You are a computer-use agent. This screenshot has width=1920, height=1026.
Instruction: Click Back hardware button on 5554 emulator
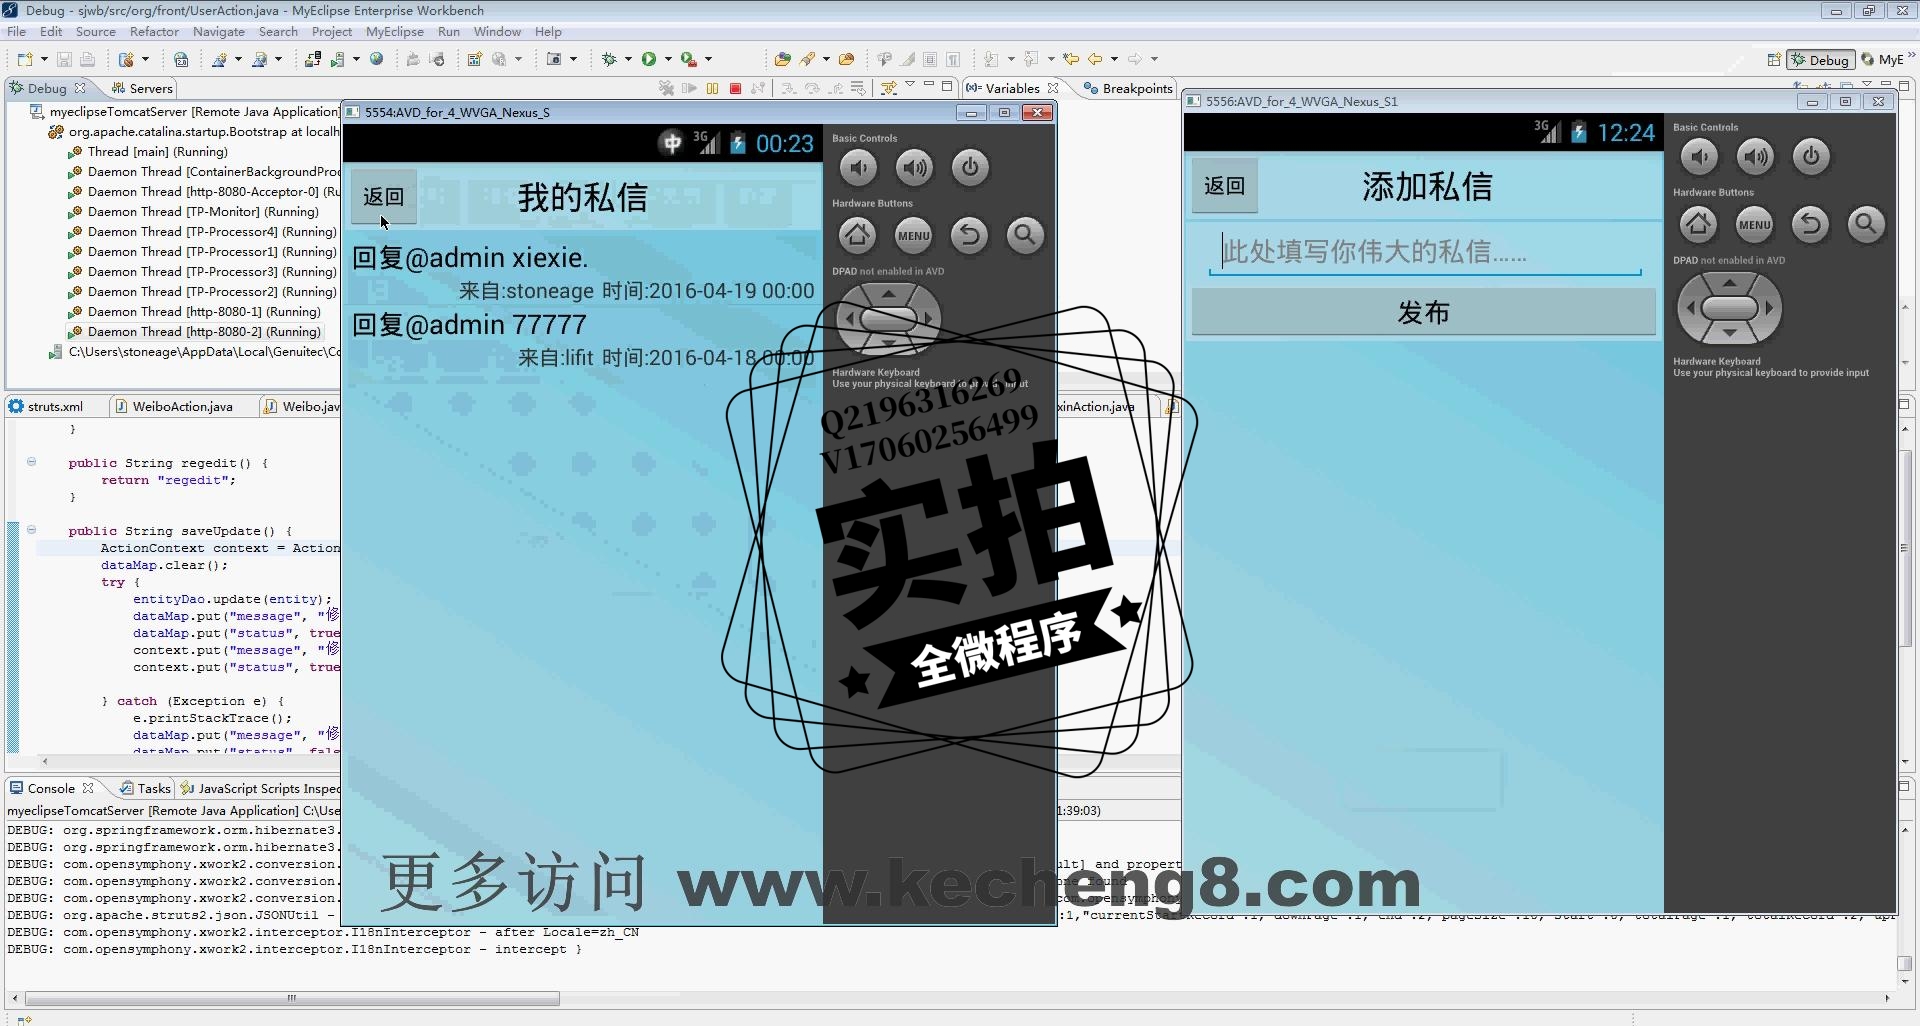click(969, 235)
